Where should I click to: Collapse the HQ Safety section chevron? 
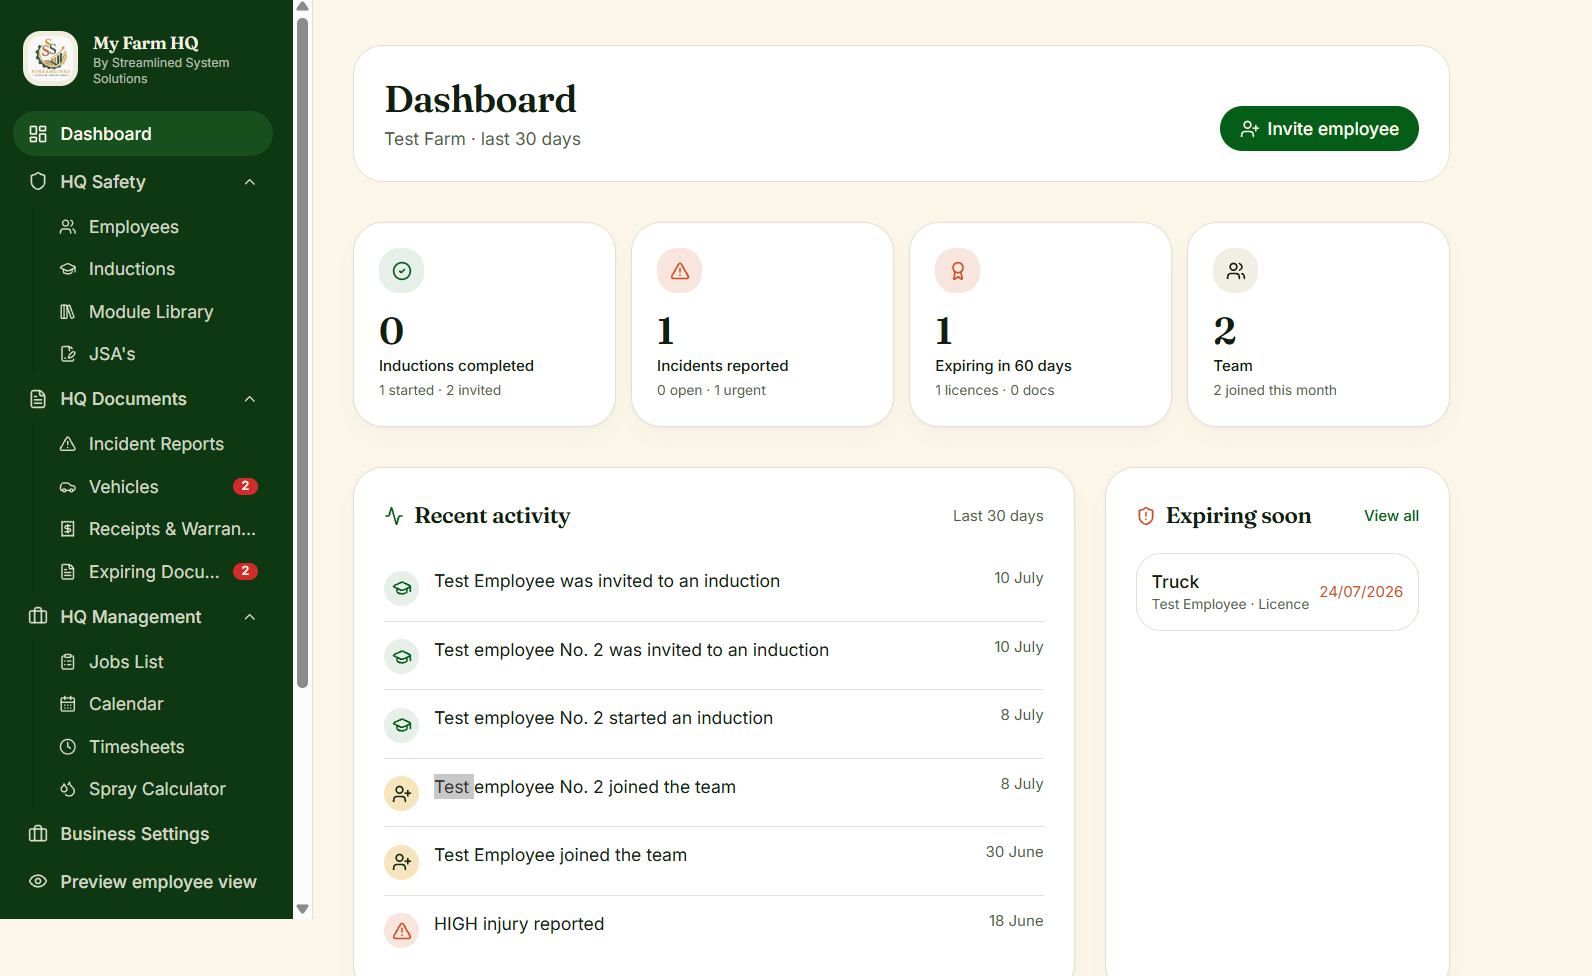click(250, 182)
